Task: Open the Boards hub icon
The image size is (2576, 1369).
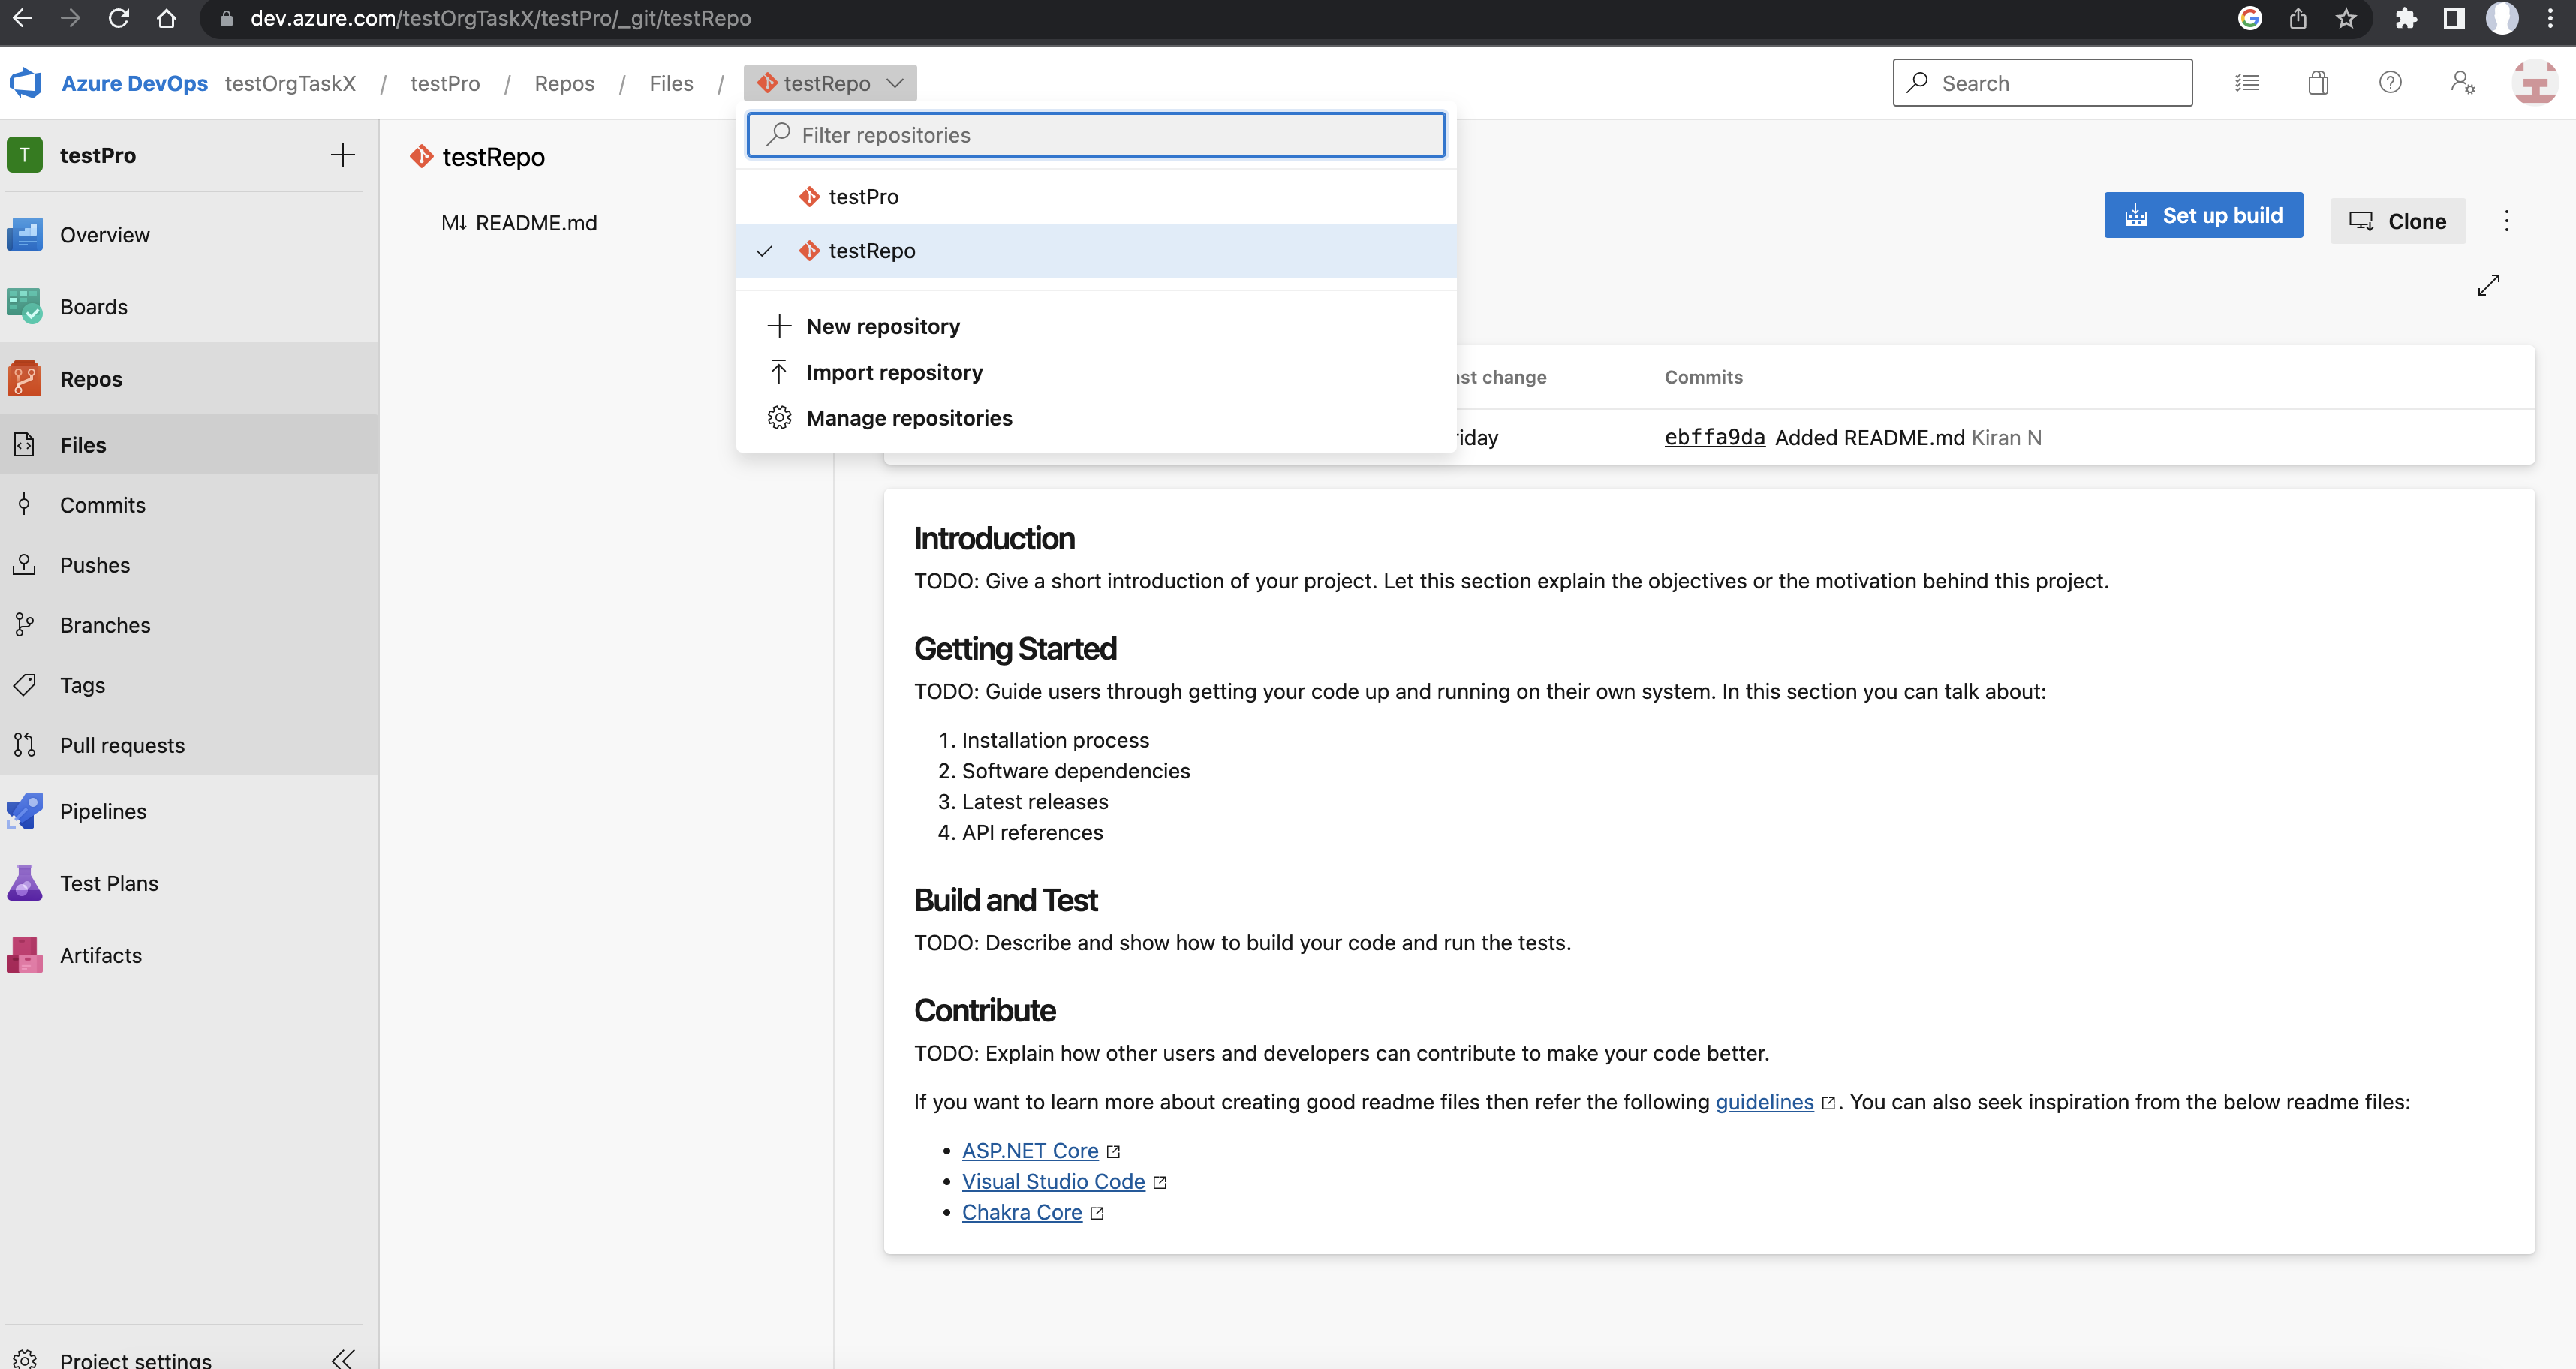Action: [x=24, y=306]
